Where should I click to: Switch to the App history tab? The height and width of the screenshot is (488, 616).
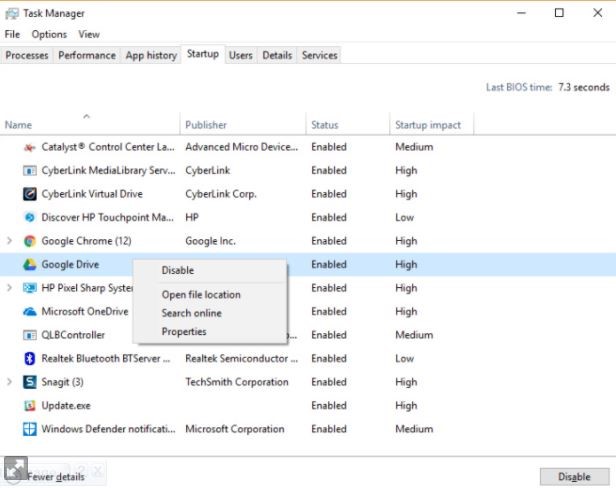pyautogui.click(x=151, y=55)
